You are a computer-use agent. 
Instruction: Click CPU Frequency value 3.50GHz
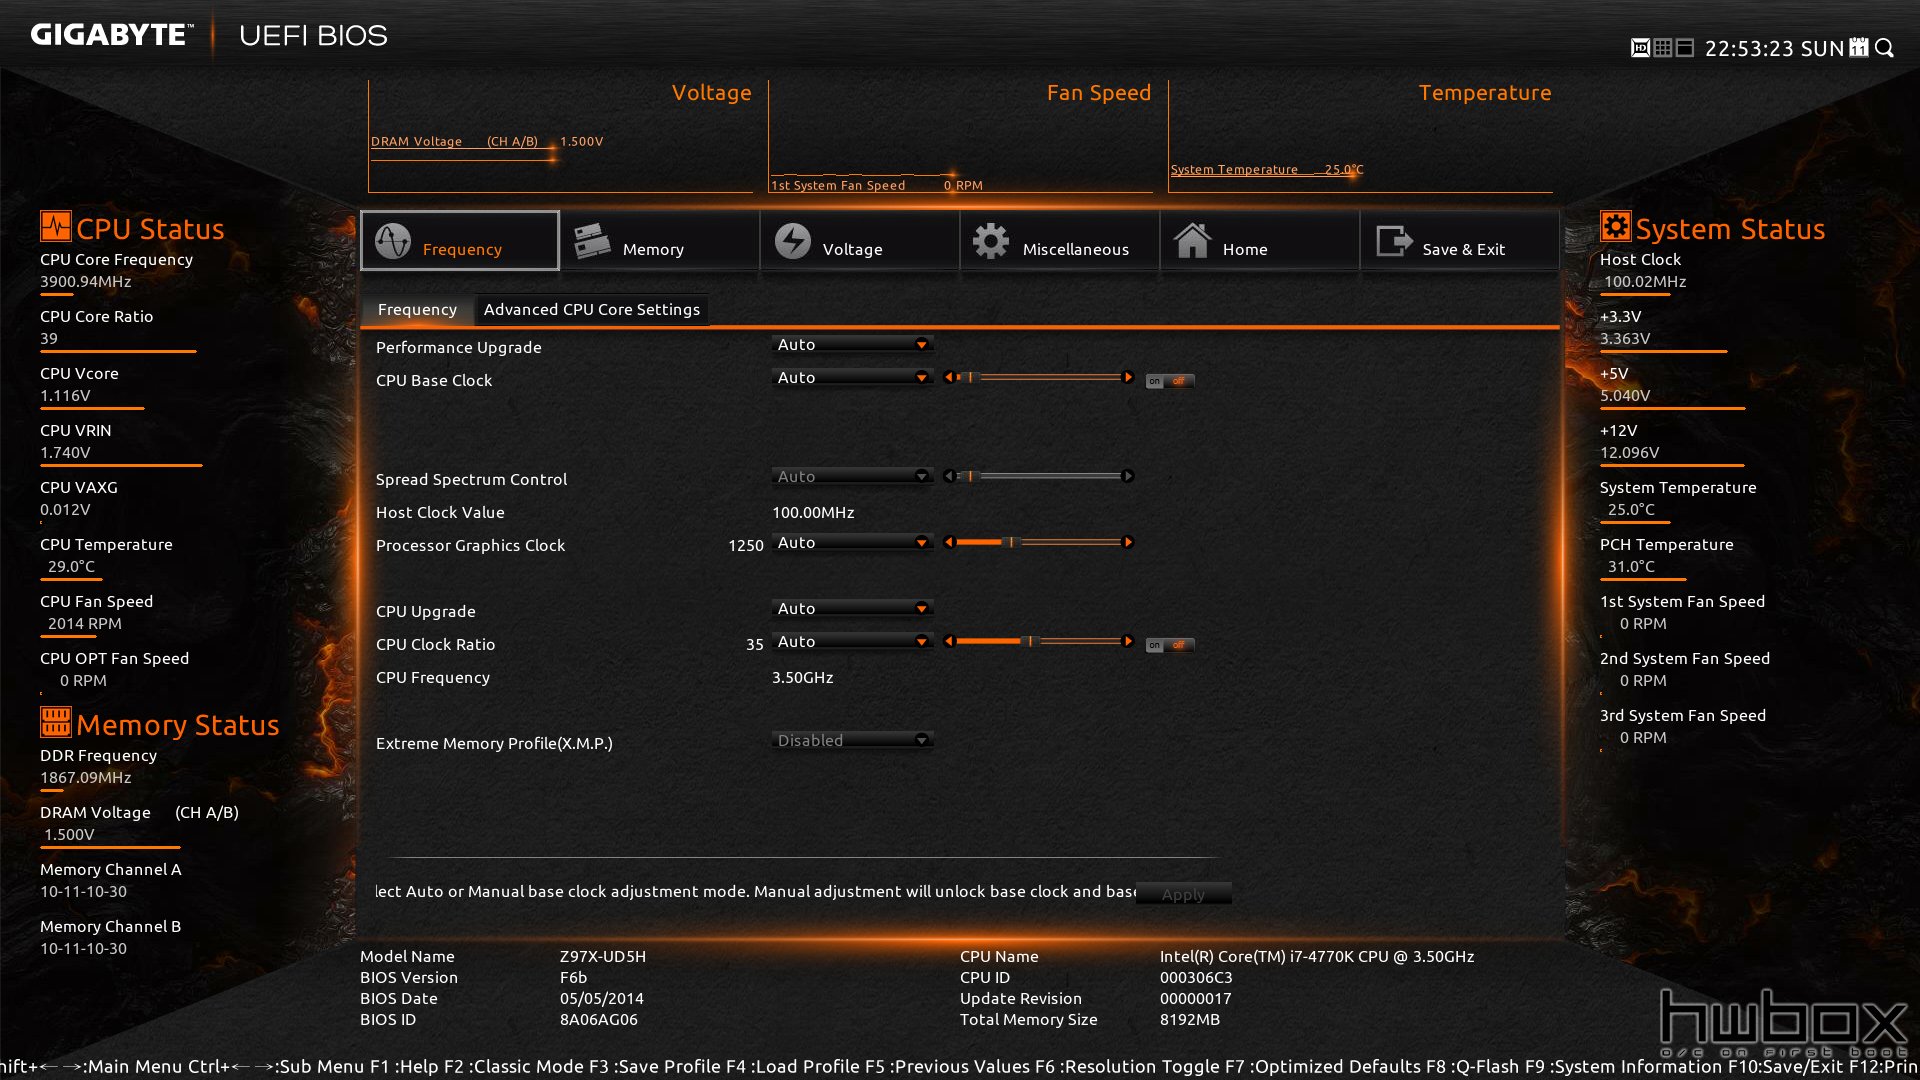802,677
